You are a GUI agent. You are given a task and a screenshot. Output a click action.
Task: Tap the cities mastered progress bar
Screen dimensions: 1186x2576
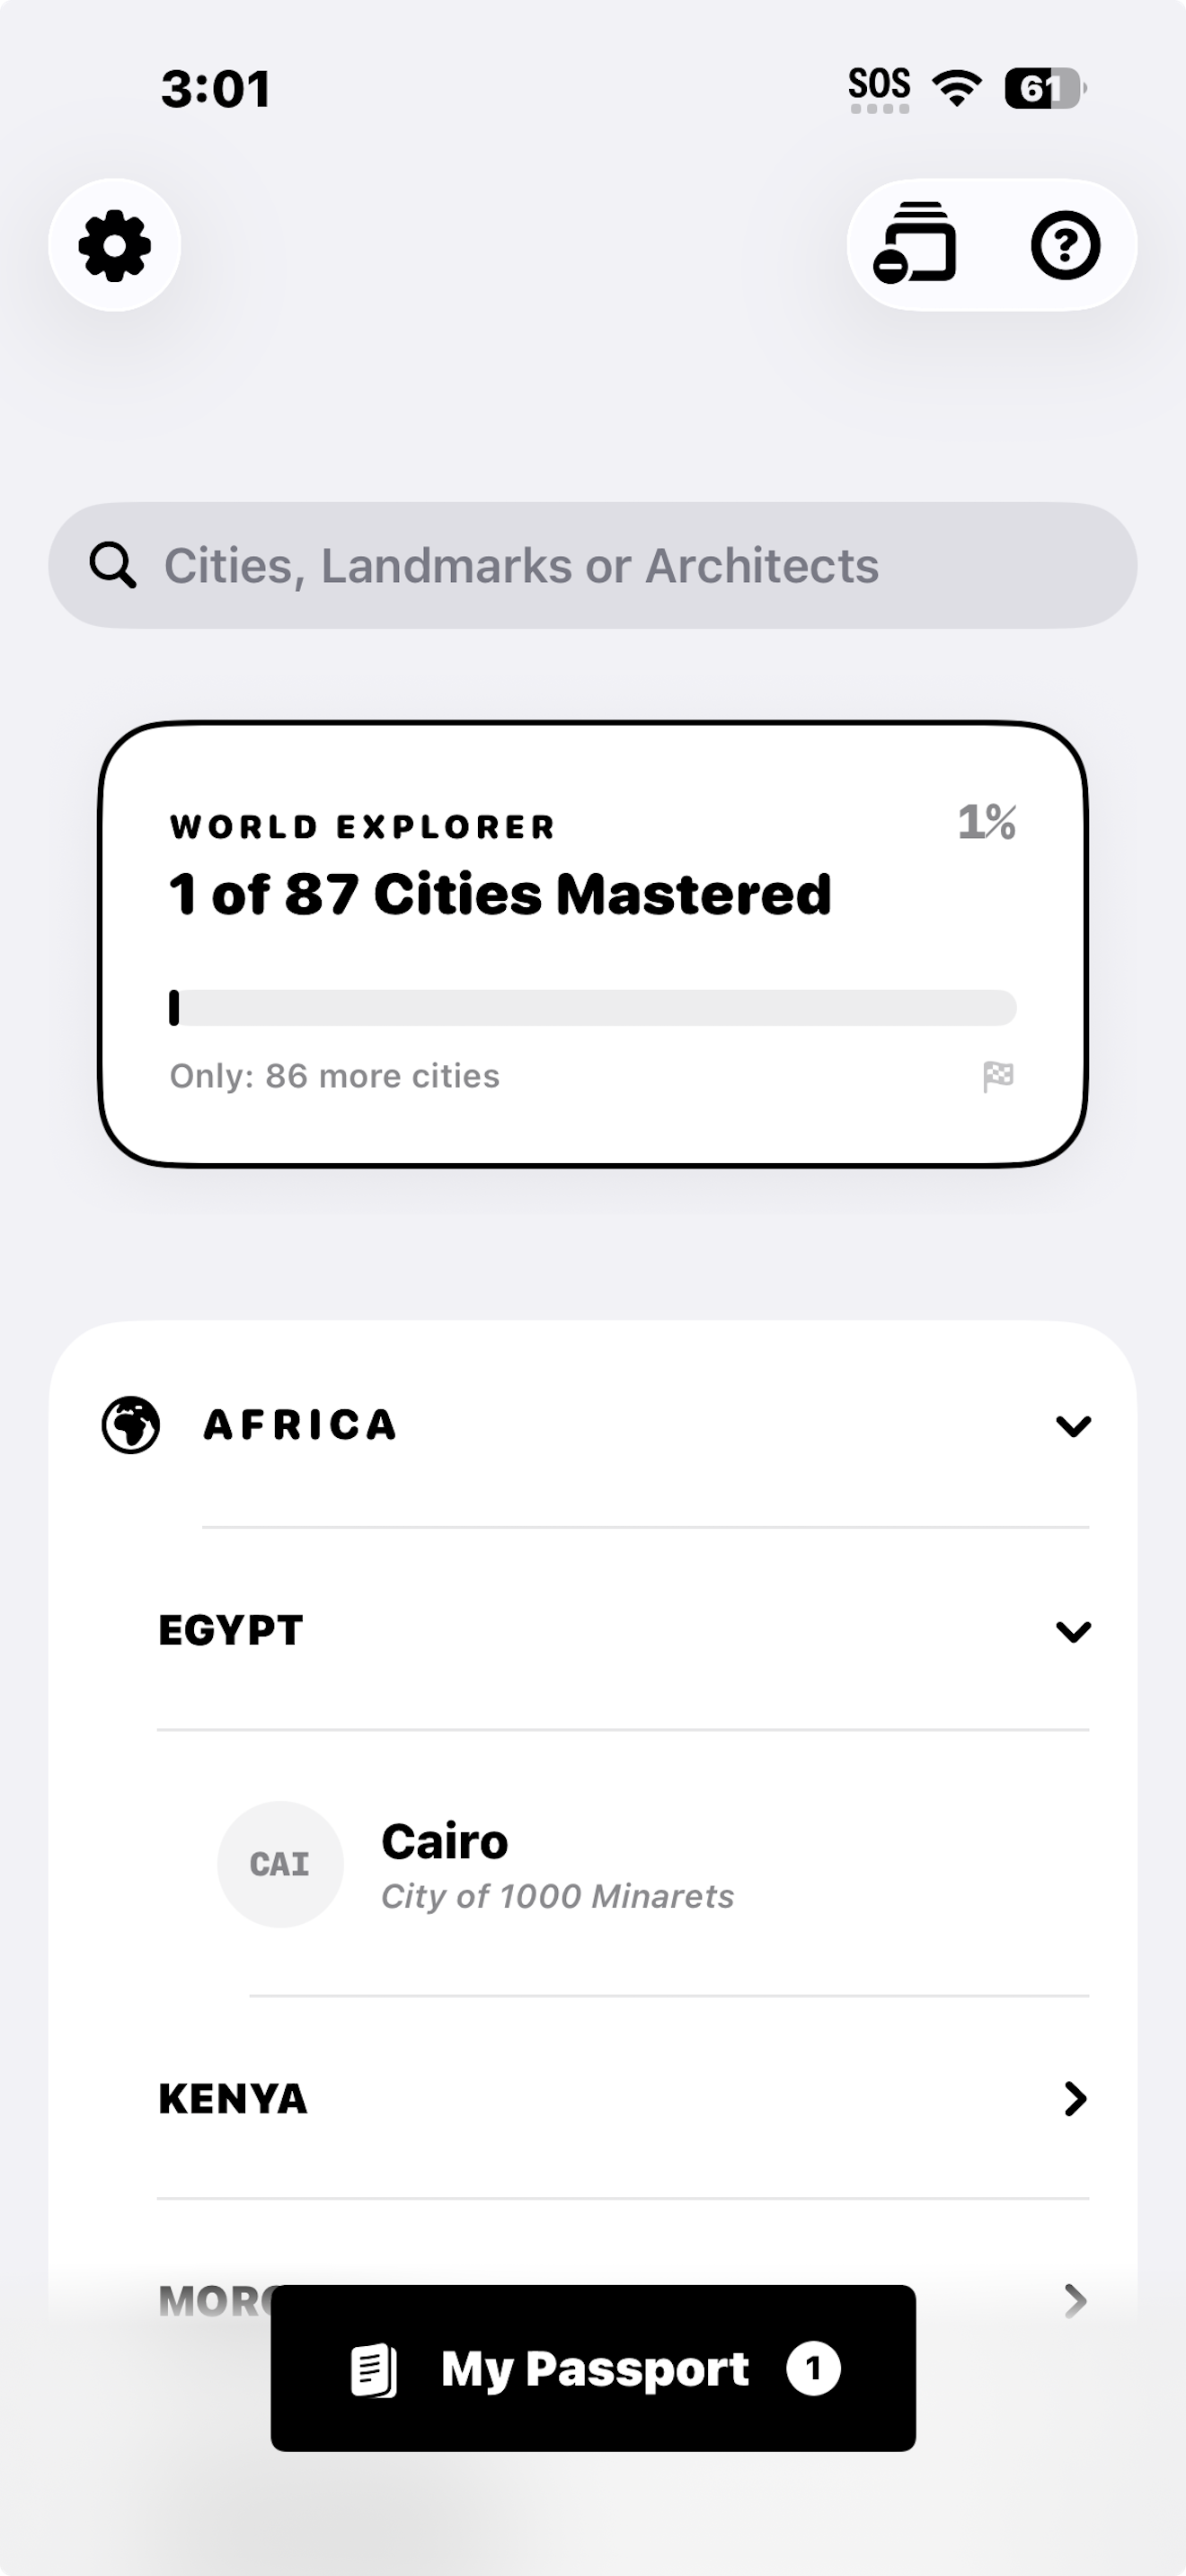[593, 1008]
